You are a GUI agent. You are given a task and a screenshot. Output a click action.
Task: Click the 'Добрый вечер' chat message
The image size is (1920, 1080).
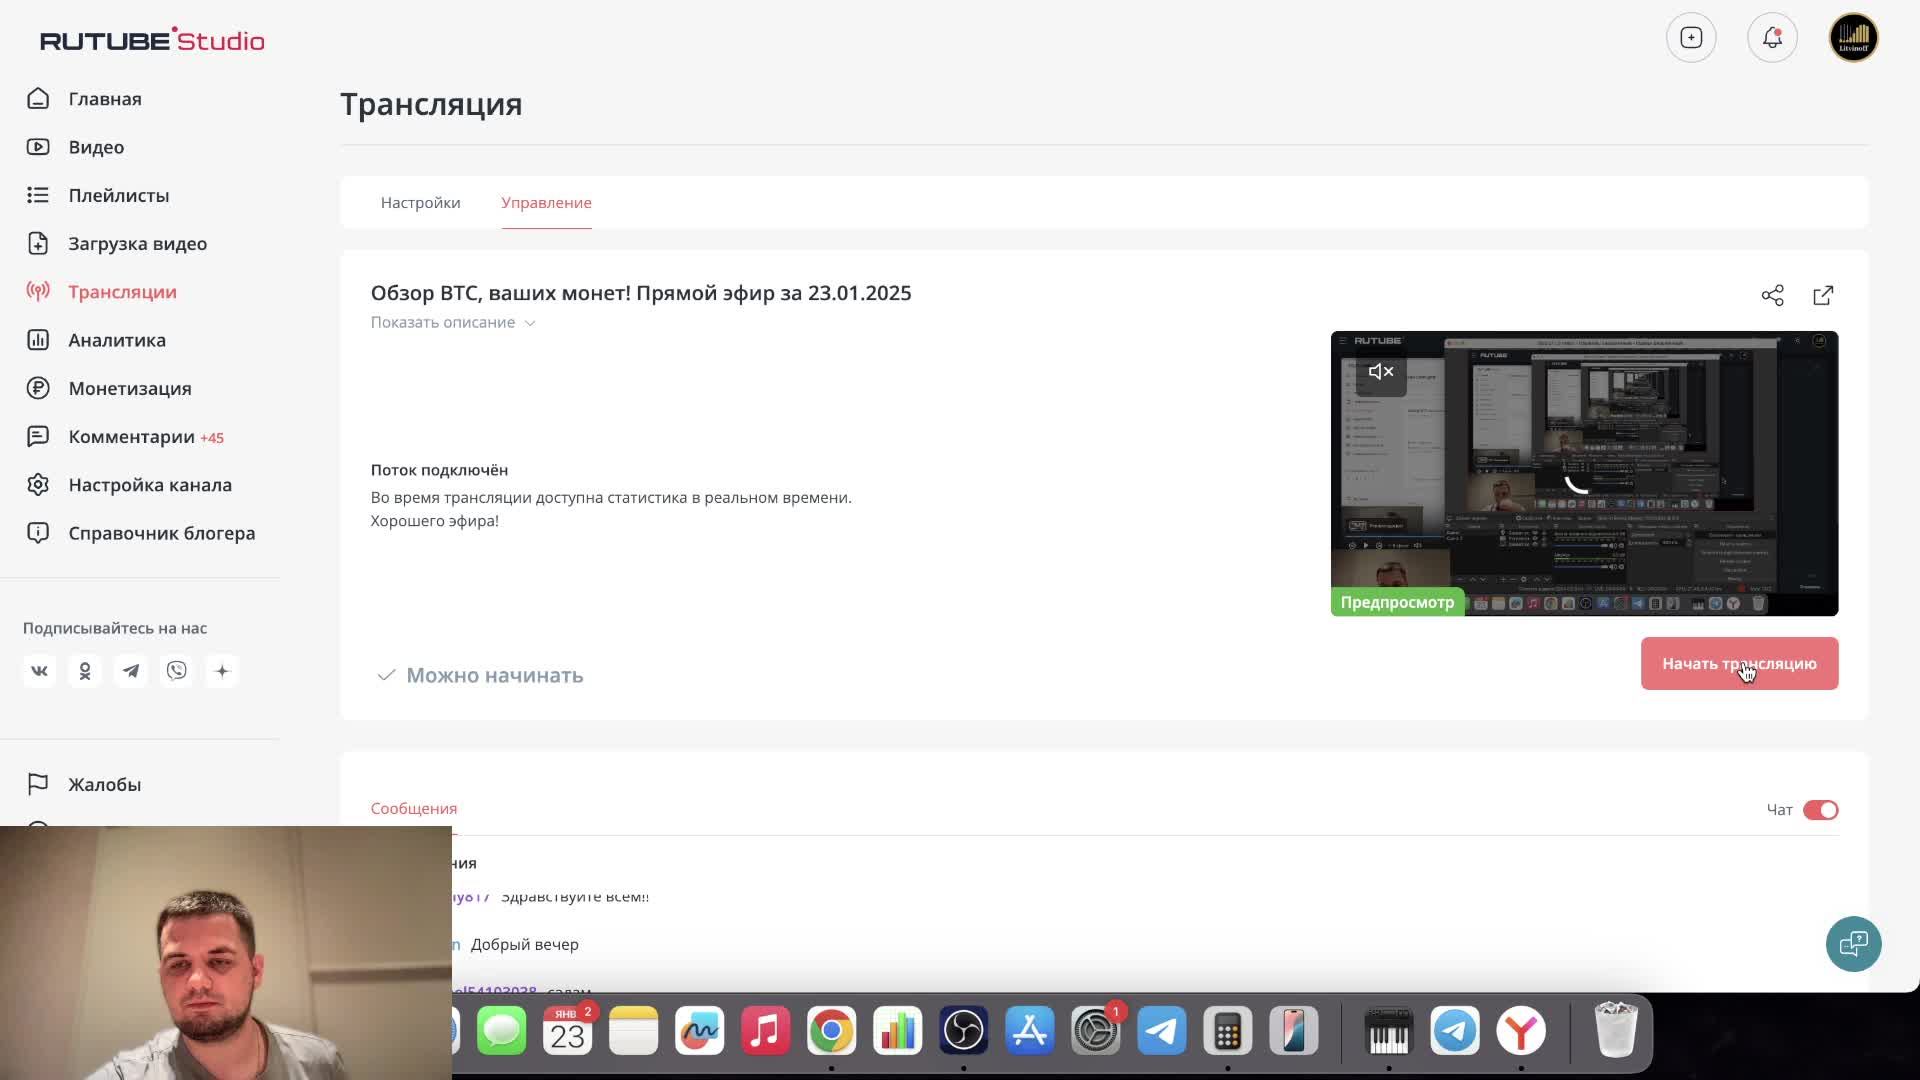coord(525,944)
